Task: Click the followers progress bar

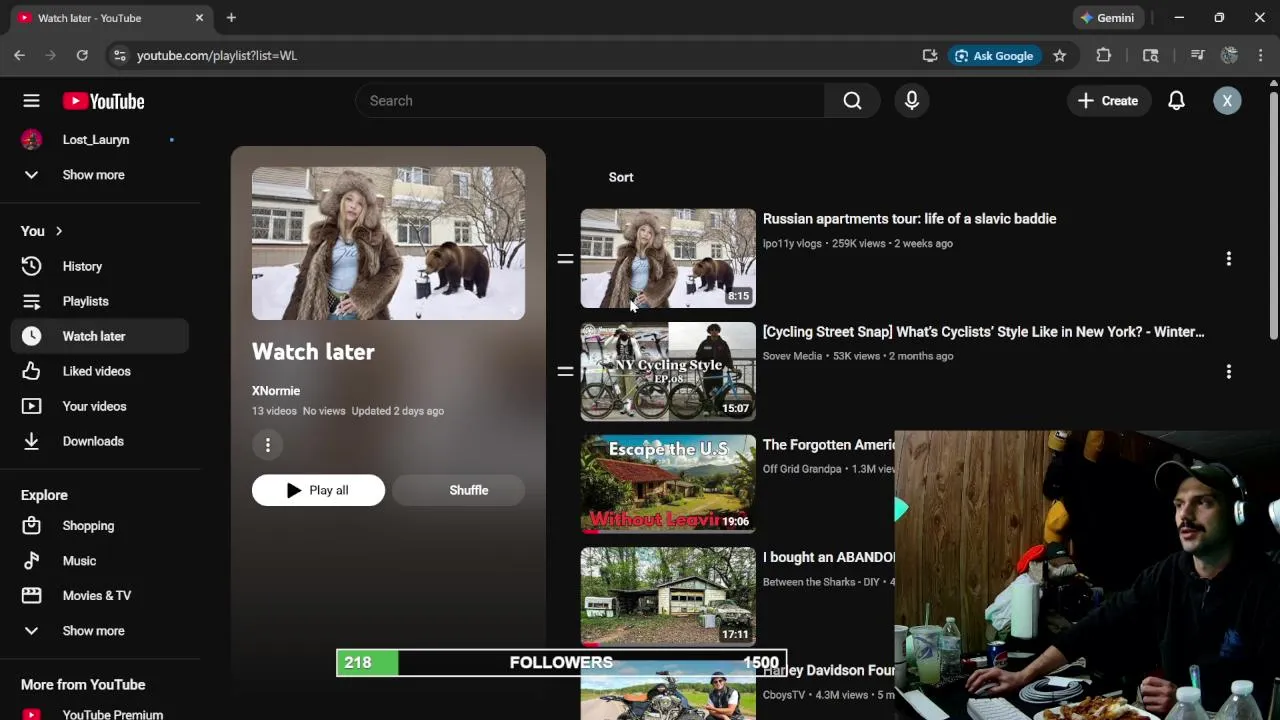Action: (561, 662)
